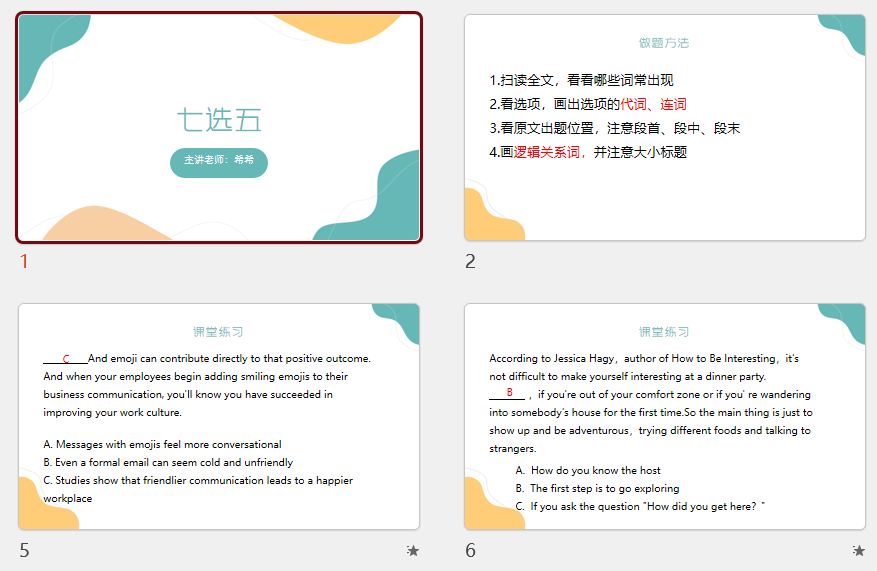The height and width of the screenshot is (571, 877).
Task: Click the slide number 1 label
Action: [x=25, y=262]
